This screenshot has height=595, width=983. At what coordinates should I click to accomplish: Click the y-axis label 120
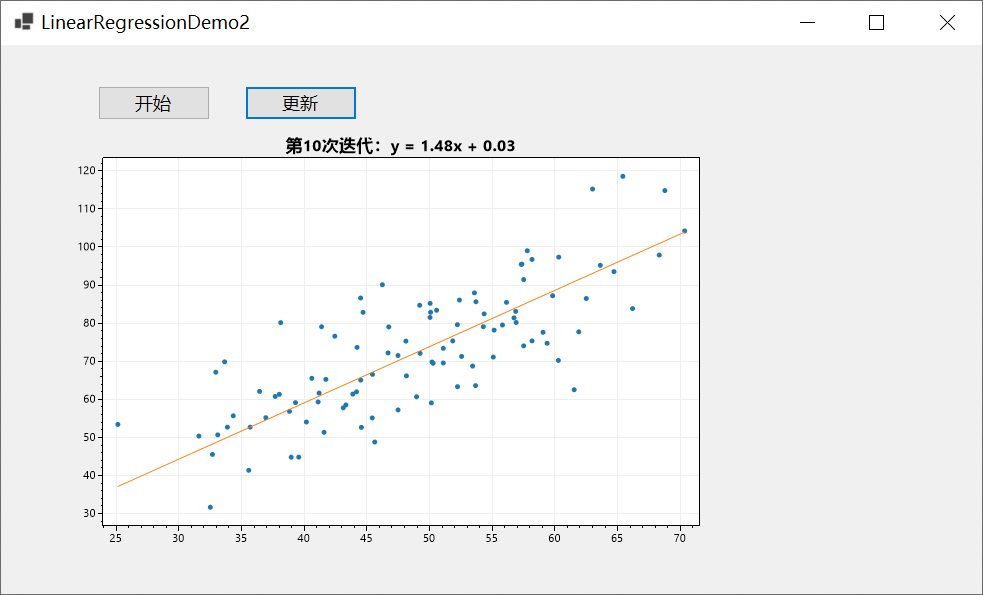pos(87,171)
